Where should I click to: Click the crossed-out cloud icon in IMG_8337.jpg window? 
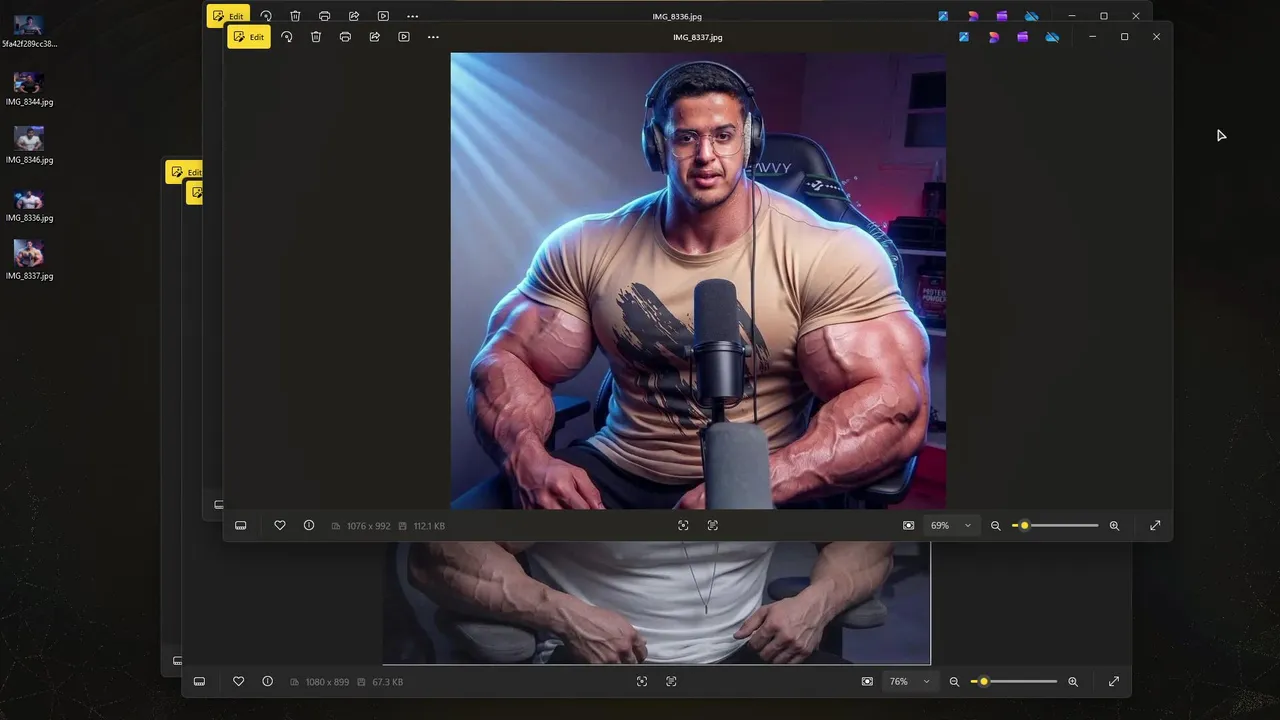tap(1052, 37)
